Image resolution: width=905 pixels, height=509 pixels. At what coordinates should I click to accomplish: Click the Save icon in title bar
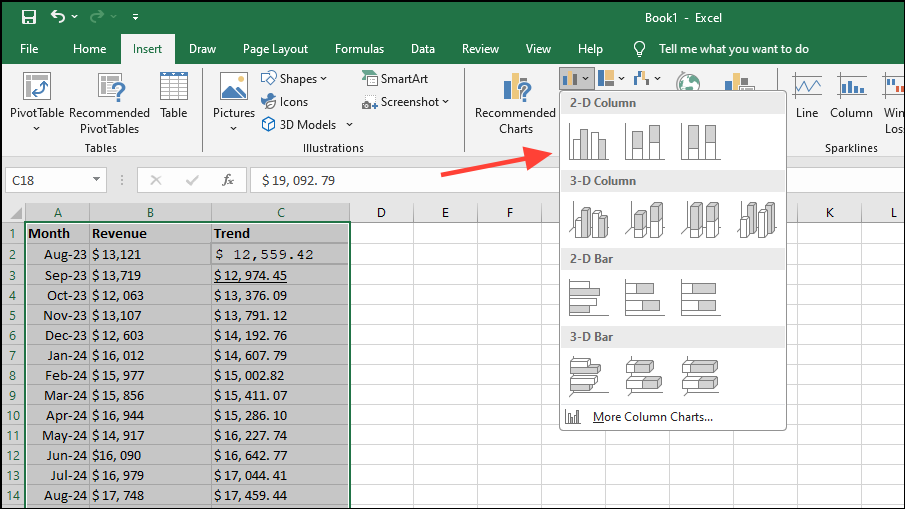coord(28,17)
